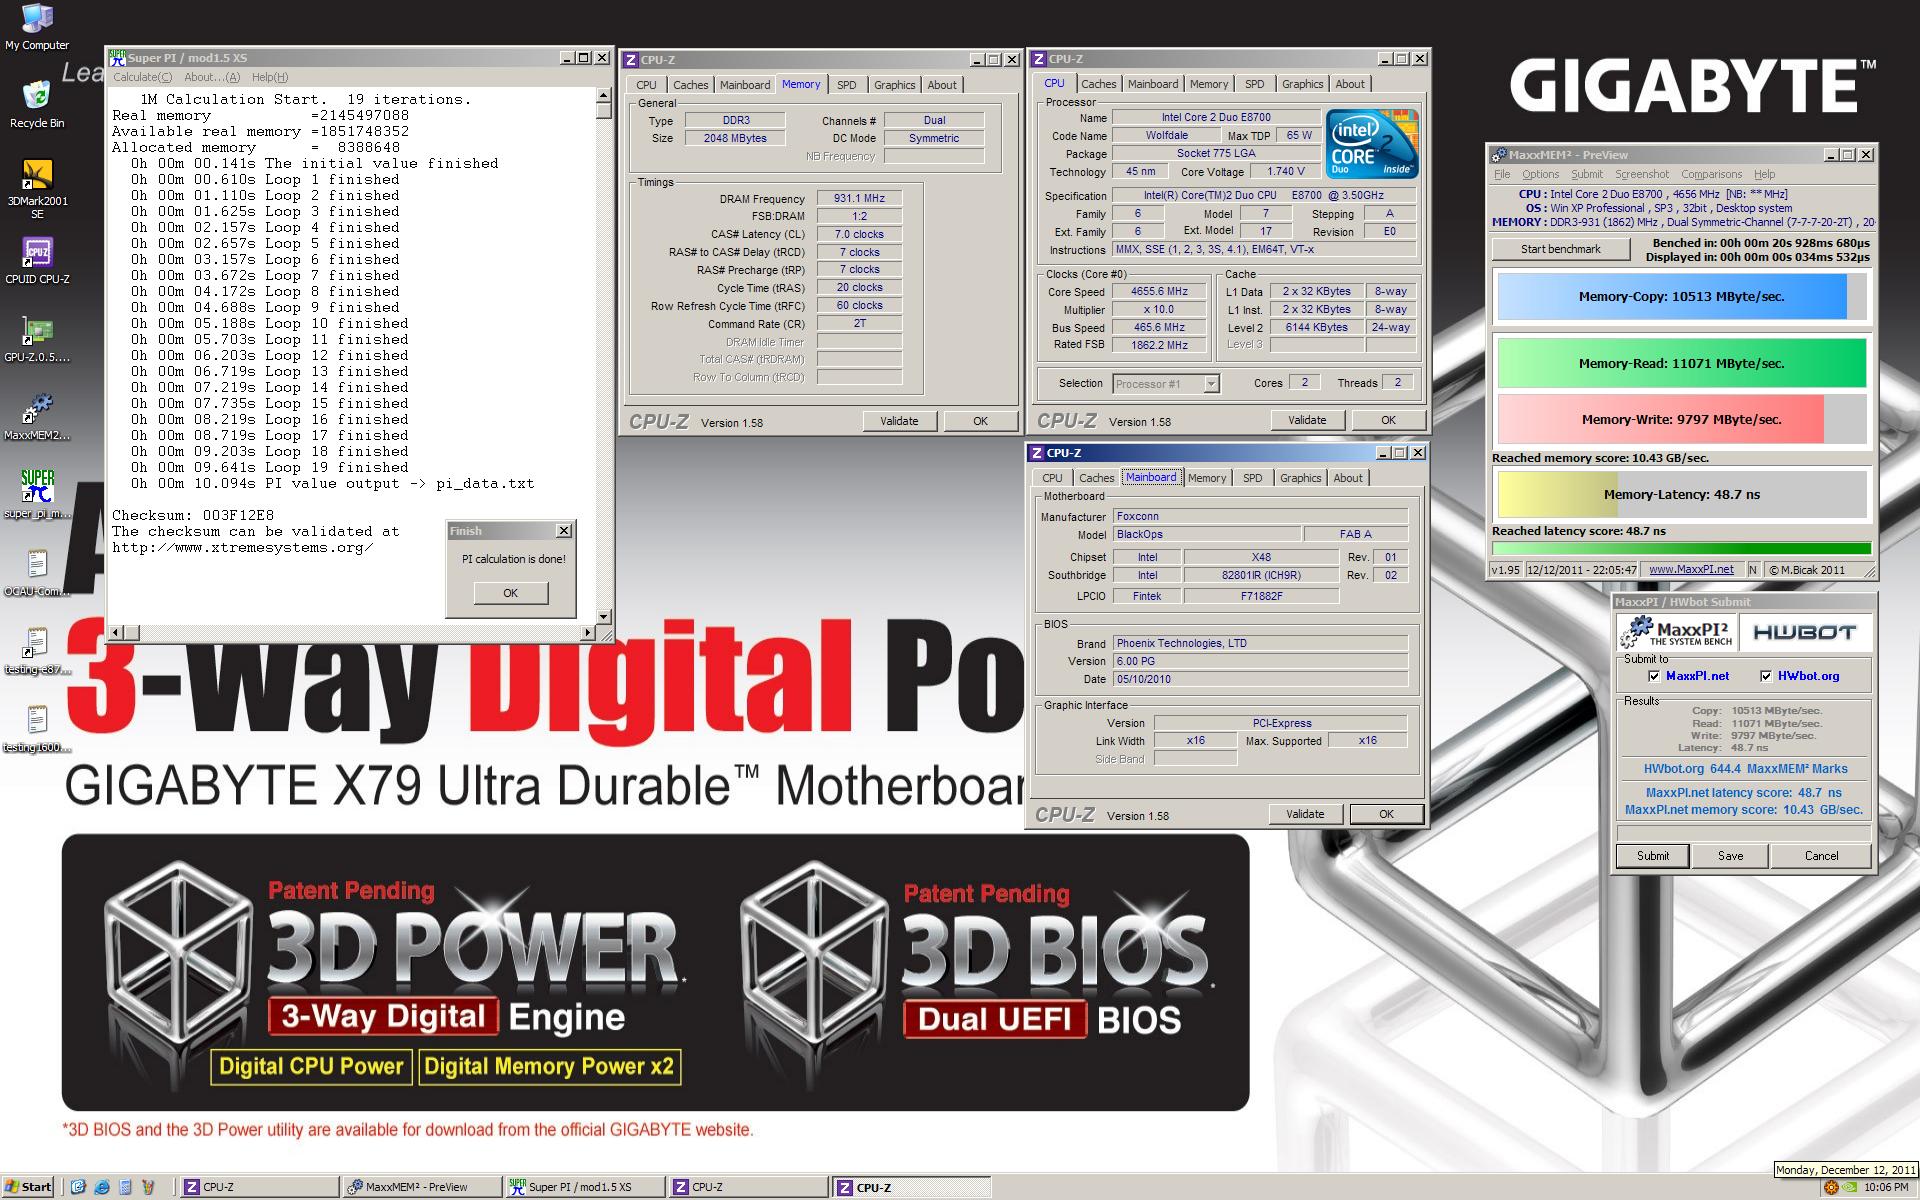Open the Comparisons menu in MaxxMEM²

coord(1711,174)
